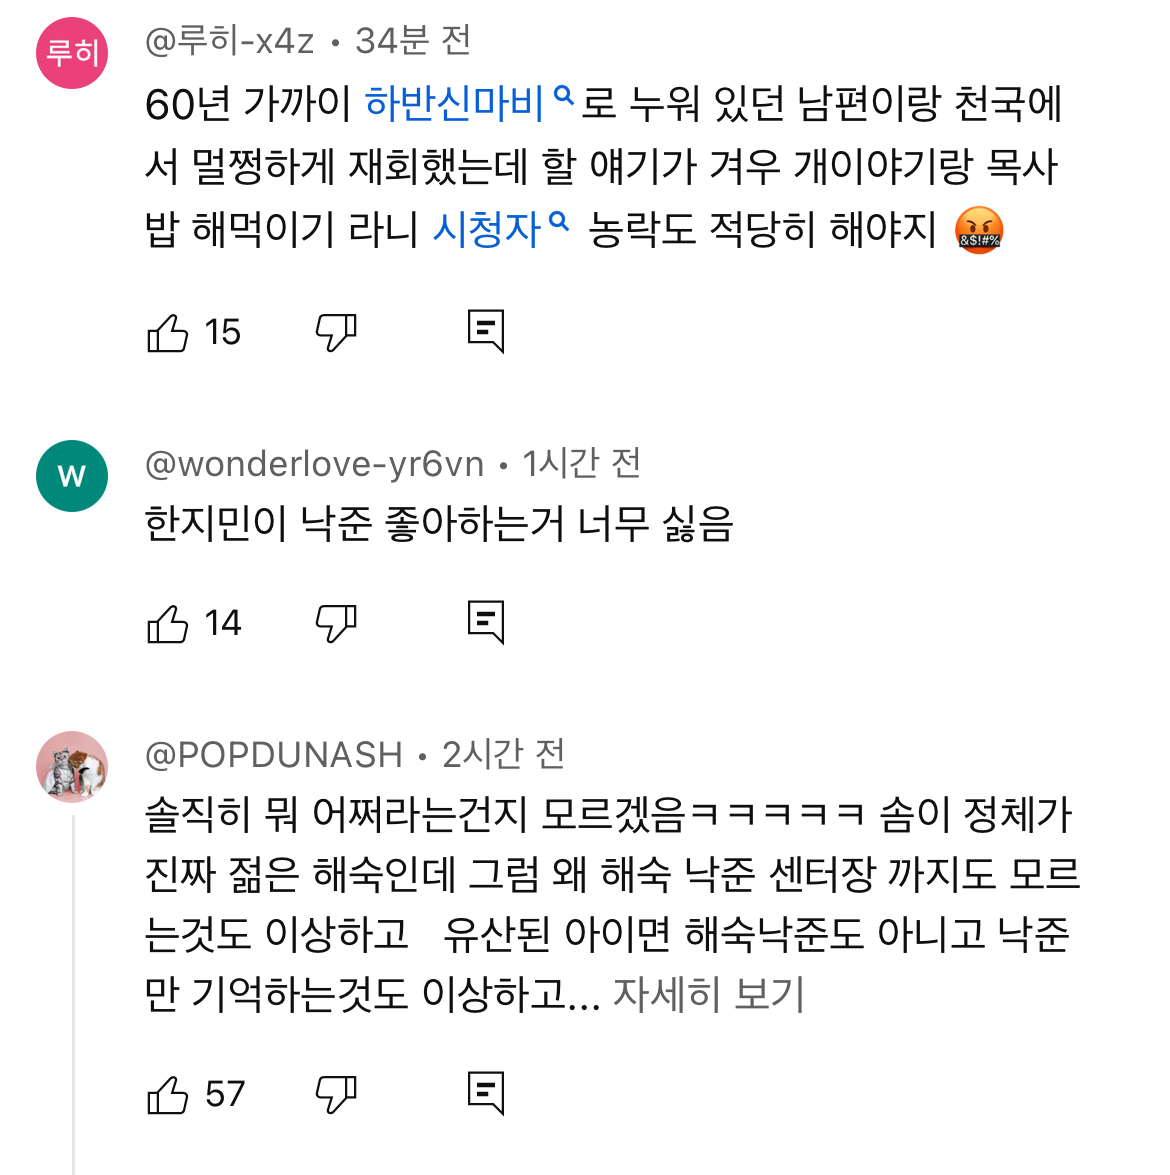Screen dimensions: 1170x1175
Task: Open reply for @wonderlove-yr6vn comment
Action: coord(486,622)
